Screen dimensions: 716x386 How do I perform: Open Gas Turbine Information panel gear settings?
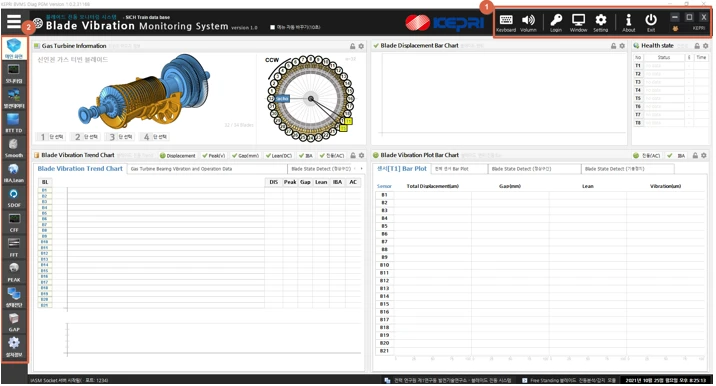(x=361, y=46)
